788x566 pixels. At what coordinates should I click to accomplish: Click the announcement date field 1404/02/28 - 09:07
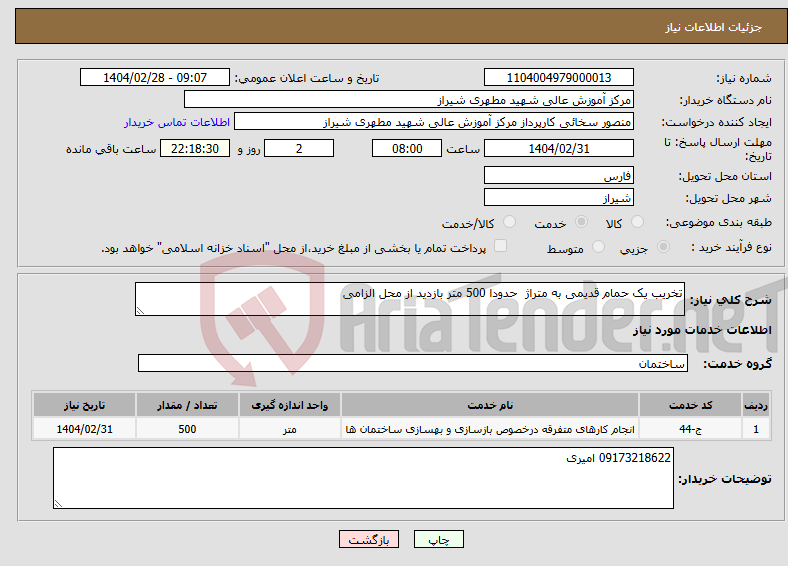(x=155, y=77)
